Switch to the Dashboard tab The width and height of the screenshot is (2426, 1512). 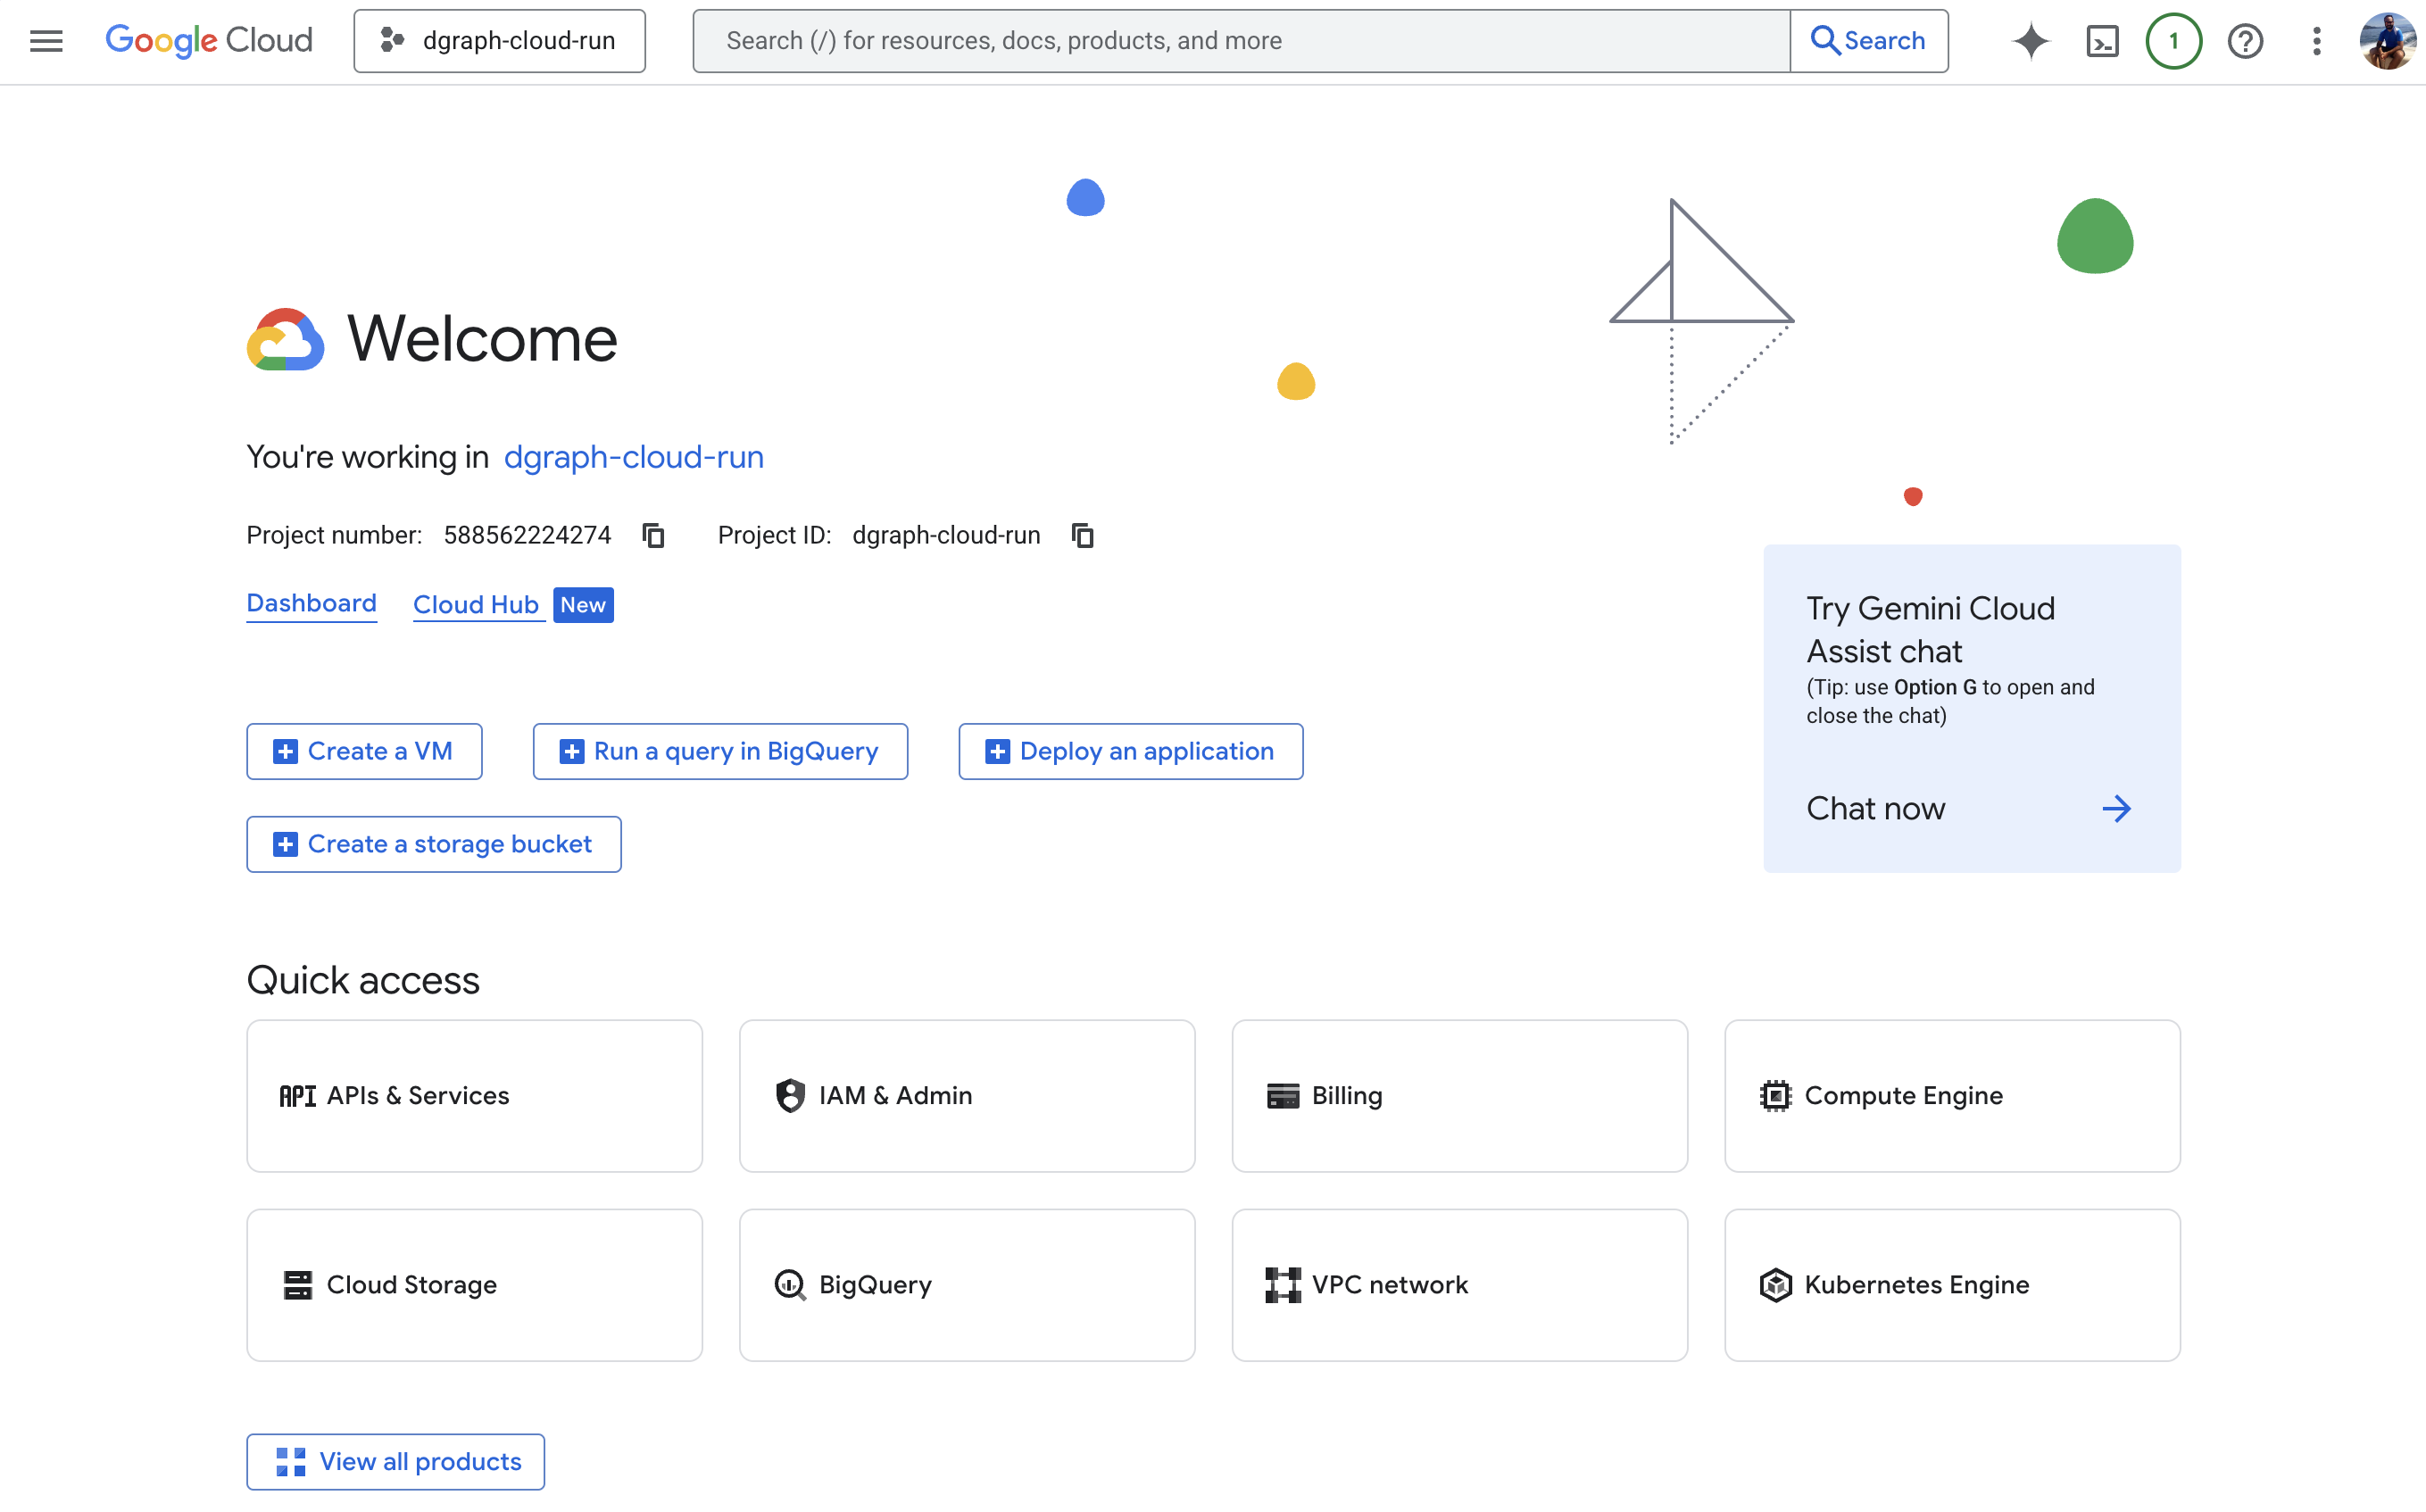(x=311, y=604)
